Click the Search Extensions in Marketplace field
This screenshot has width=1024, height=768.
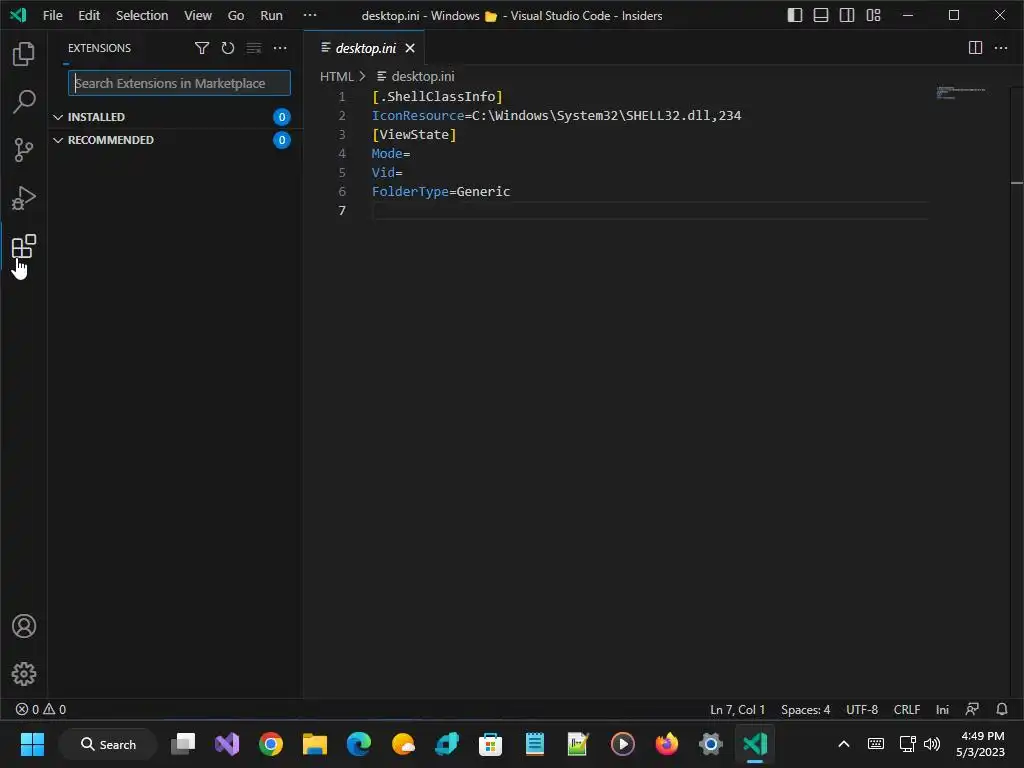179,83
